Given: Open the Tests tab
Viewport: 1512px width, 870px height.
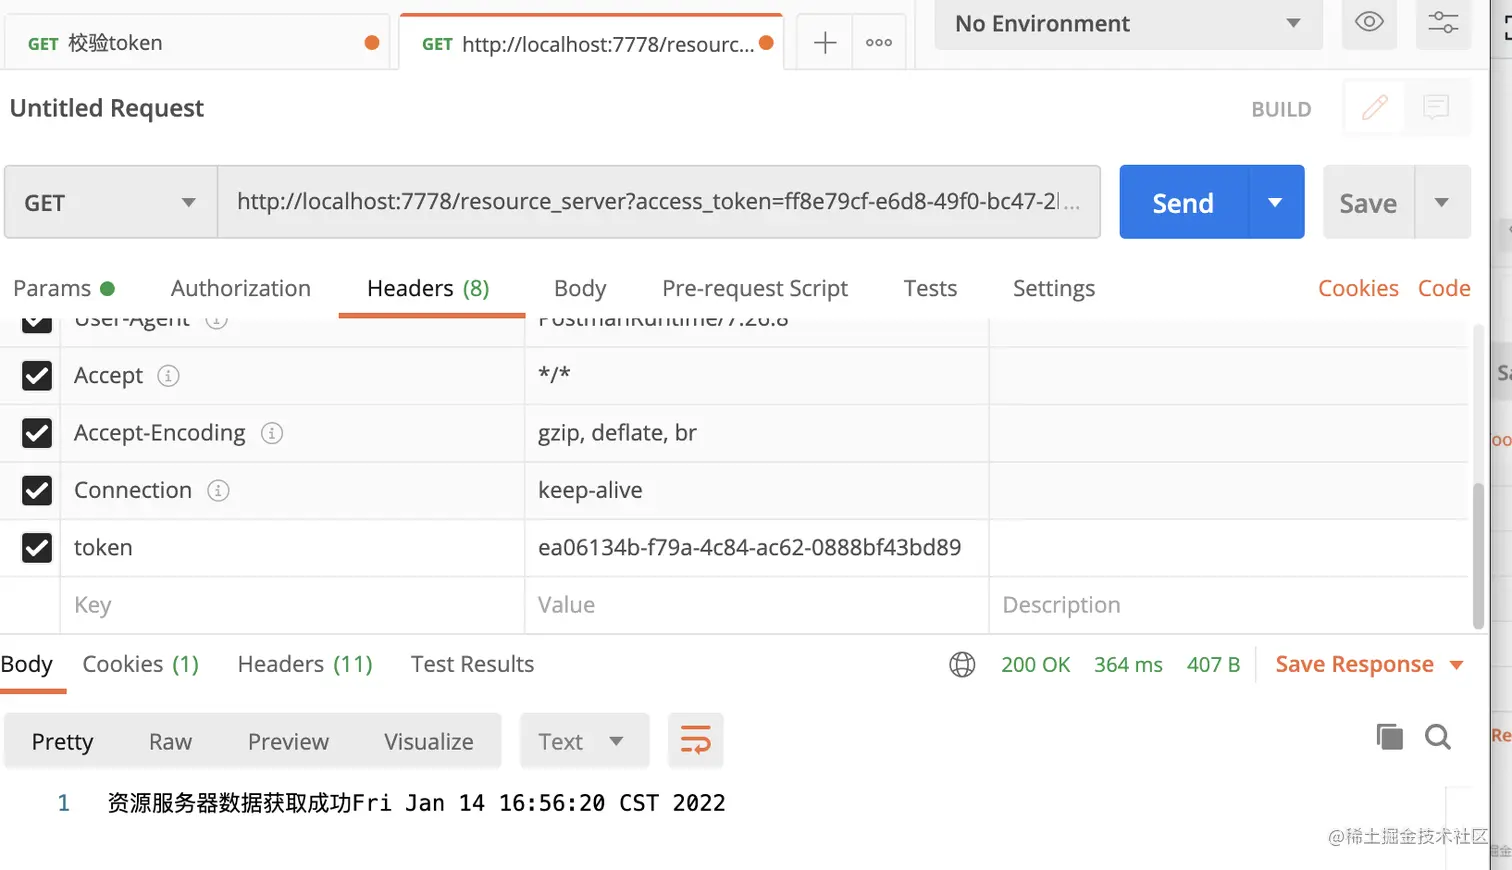Looking at the screenshot, I should point(930,288).
